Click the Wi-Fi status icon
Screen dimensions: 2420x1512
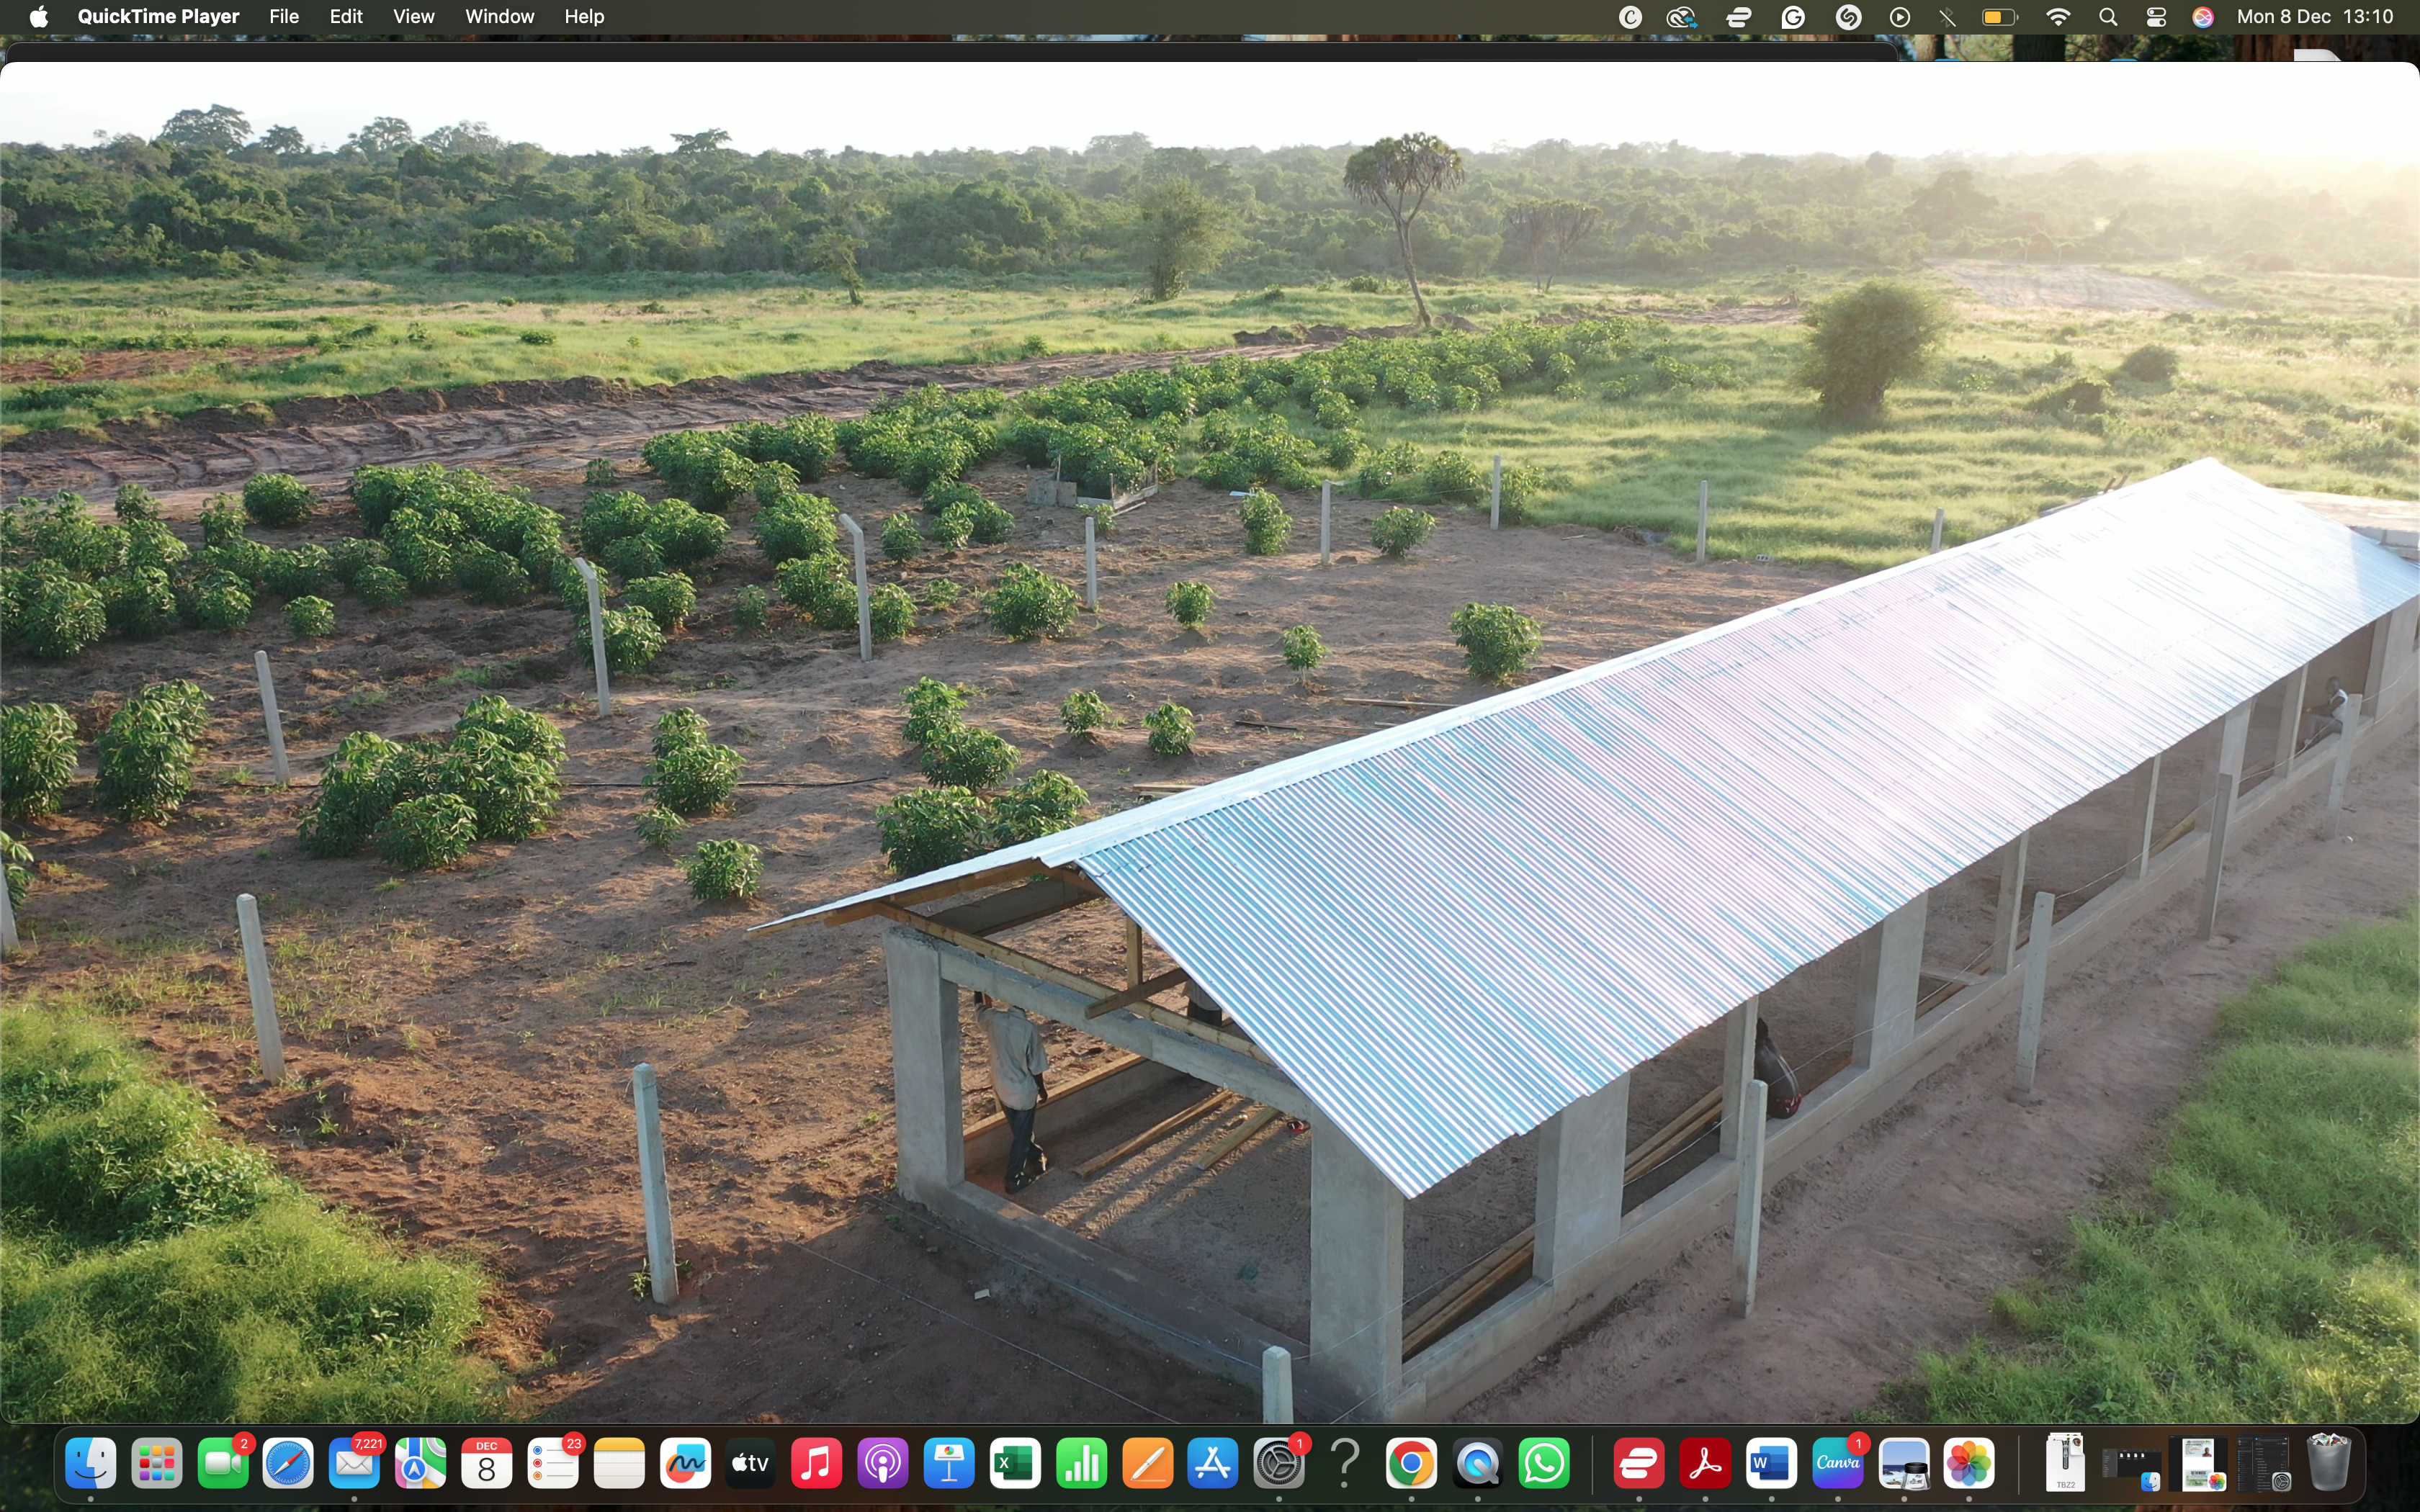pos(2058,16)
